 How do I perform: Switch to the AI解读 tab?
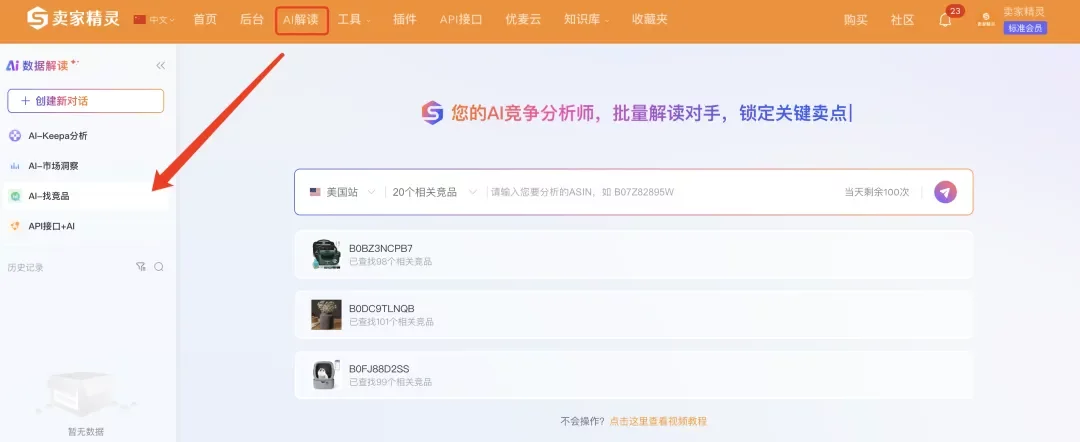301,20
